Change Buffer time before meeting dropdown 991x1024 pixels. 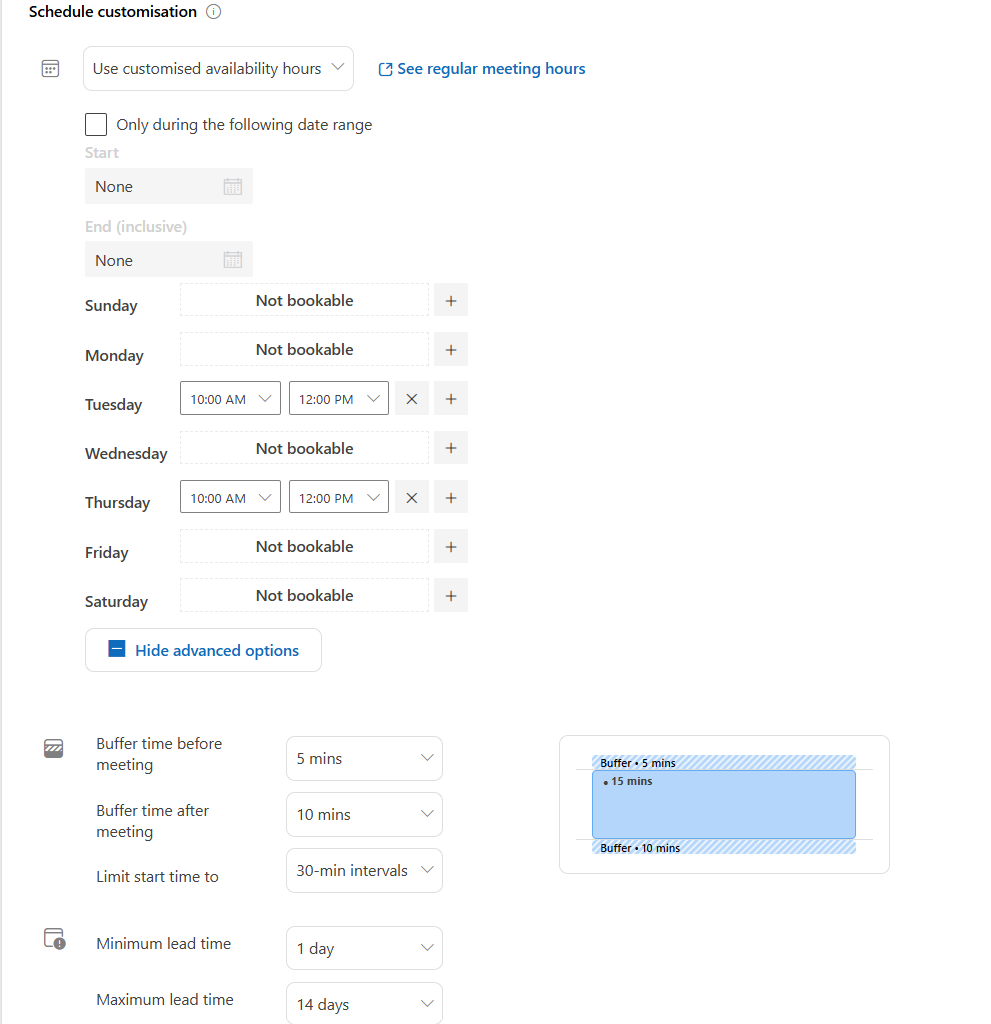[364, 759]
